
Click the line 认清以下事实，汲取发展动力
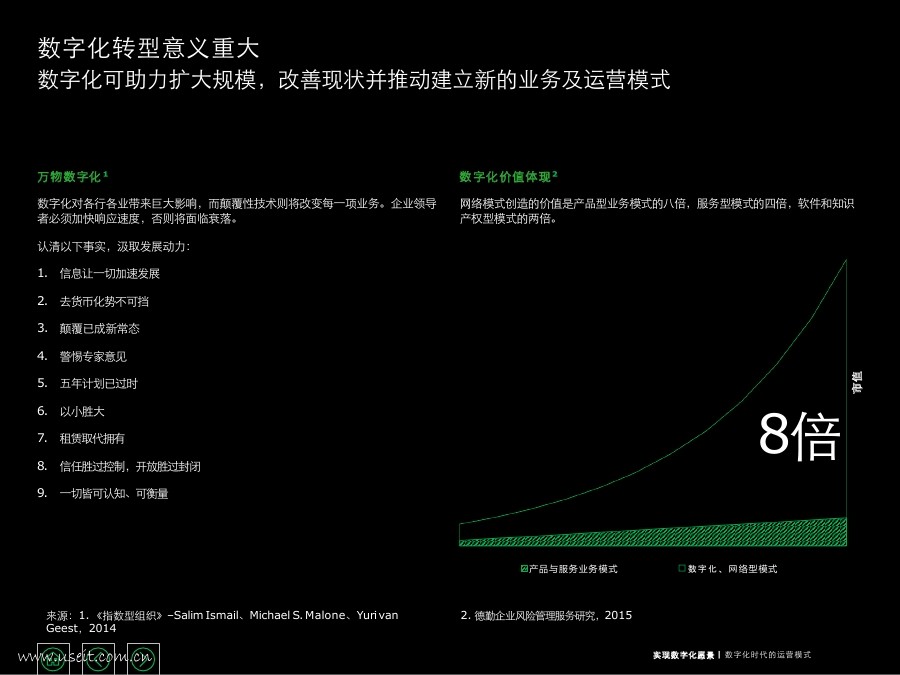(114, 246)
